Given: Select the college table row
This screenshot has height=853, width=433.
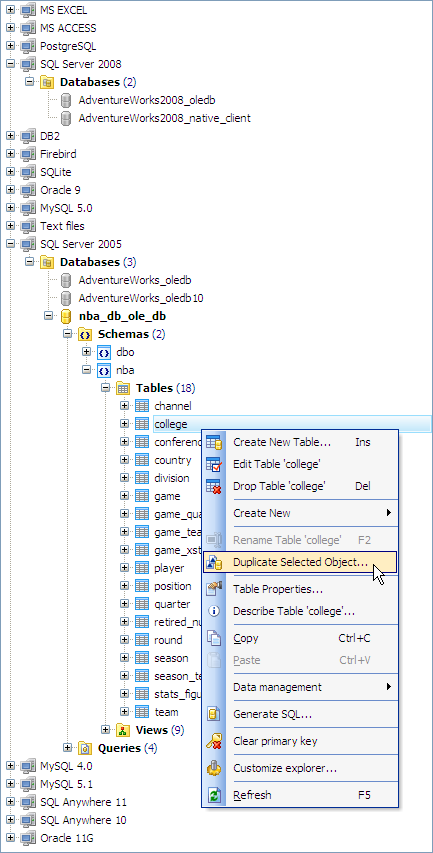Looking at the screenshot, I should pyautogui.click(x=292, y=424).
